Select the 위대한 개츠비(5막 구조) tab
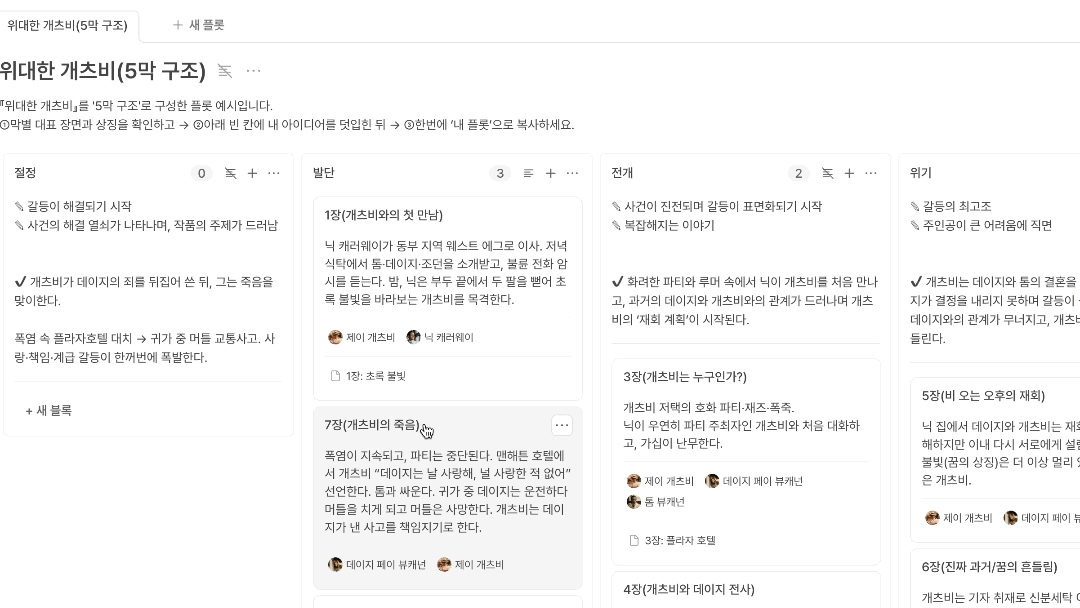Screen dimensions: 1080x608 [x=68, y=25]
